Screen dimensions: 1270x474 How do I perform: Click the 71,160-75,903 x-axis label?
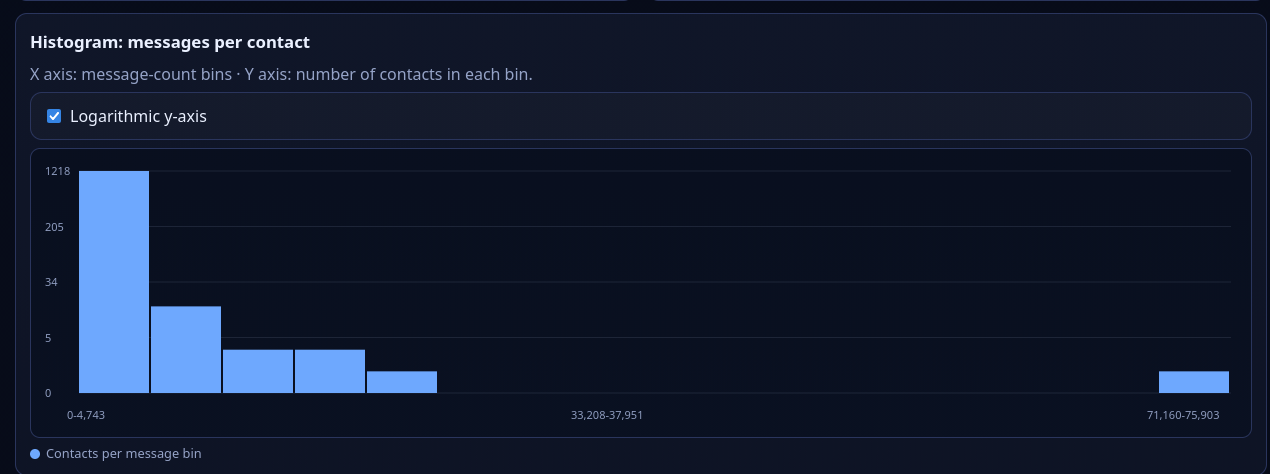(x=1183, y=414)
